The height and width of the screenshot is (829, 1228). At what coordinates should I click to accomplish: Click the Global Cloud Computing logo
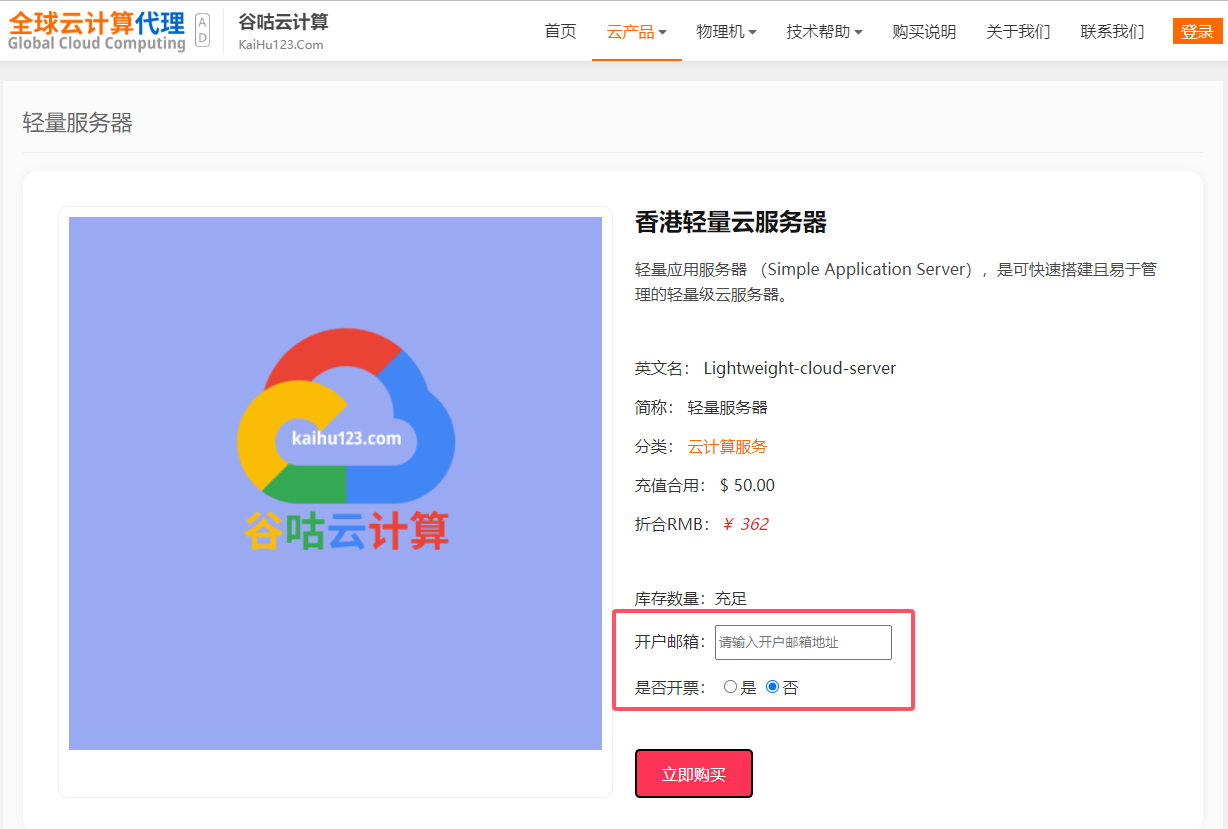pos(97,31)
